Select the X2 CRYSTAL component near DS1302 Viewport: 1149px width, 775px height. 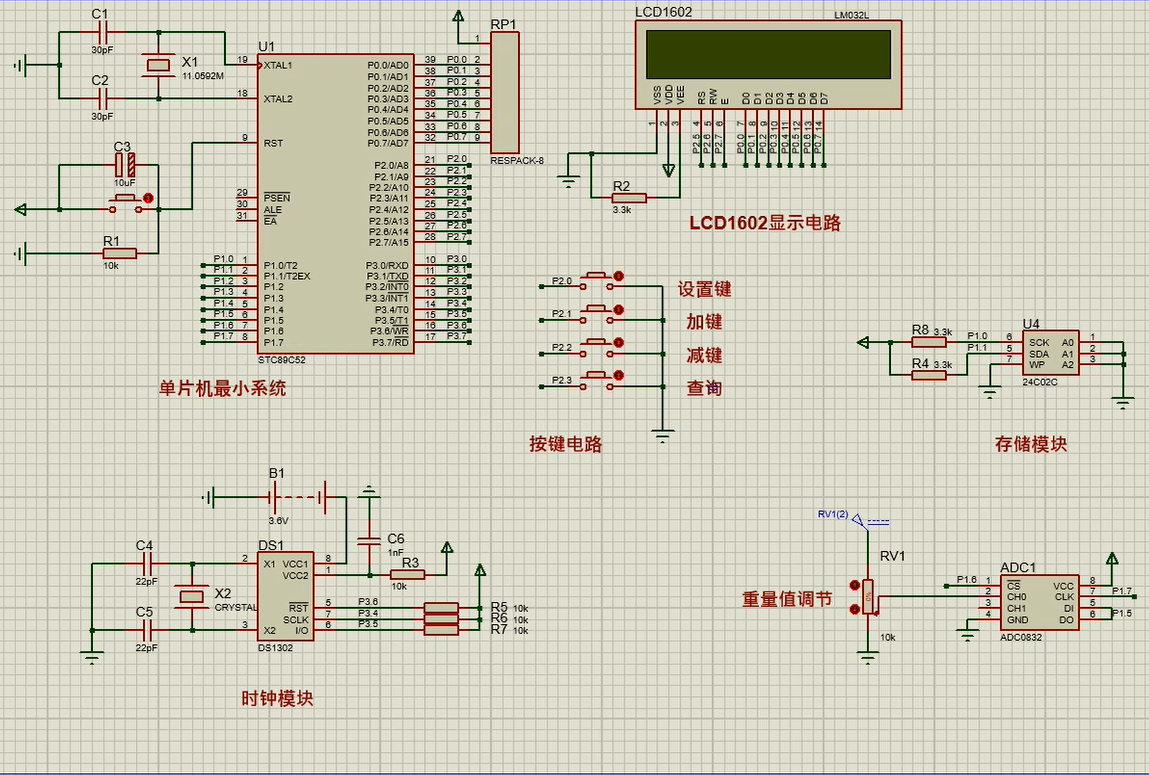click(191, 597)
